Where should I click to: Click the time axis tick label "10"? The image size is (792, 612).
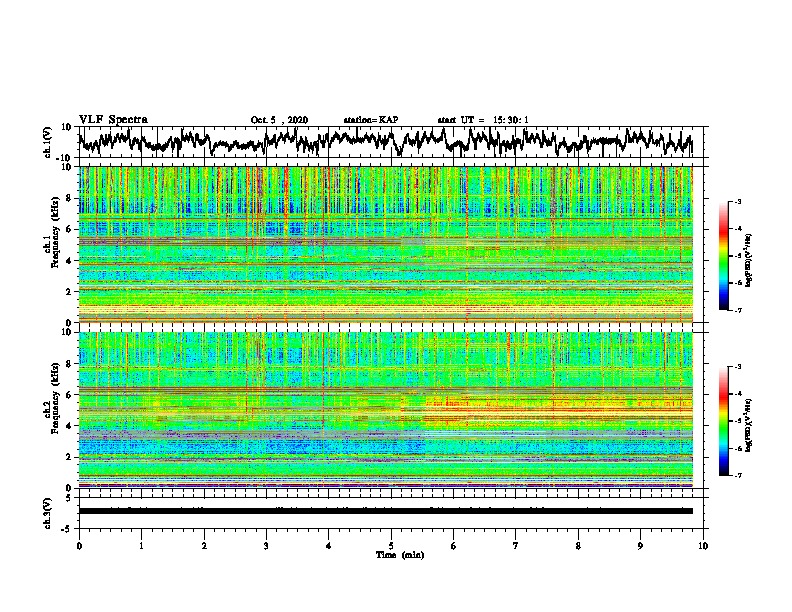click(x=703, y=546)
